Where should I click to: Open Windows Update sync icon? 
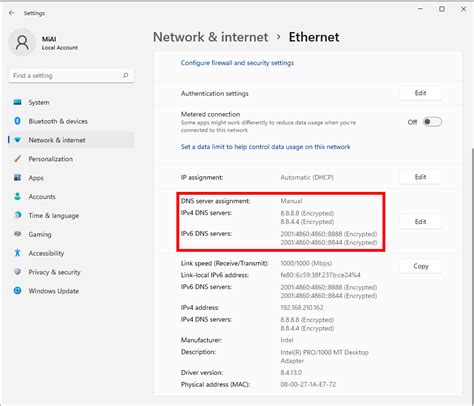coord(17,291)
